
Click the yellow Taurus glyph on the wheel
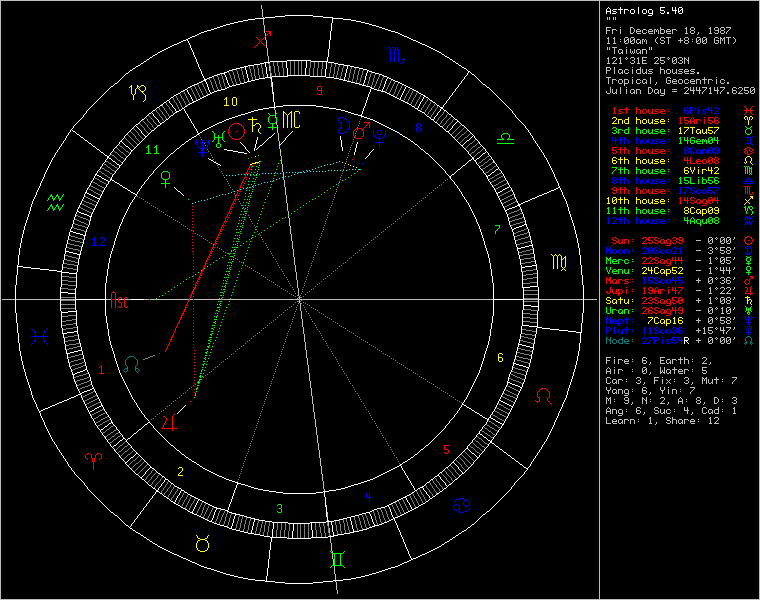[200, 543]
